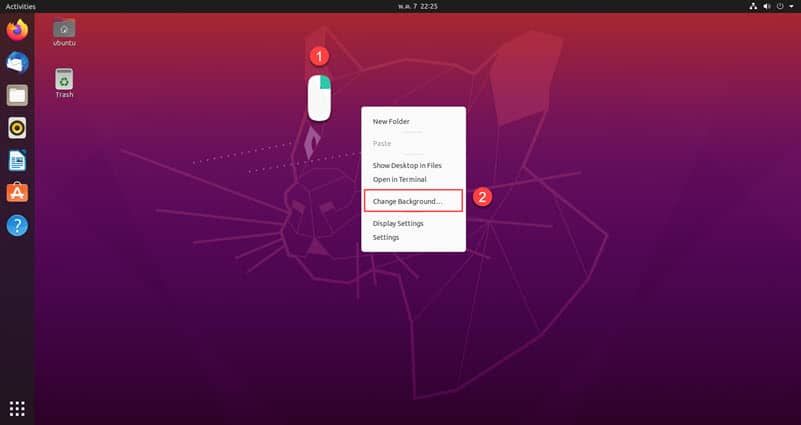Open LibreOffice Writer from the dock
Screen dimensions: 801x425
coord(17,160)
